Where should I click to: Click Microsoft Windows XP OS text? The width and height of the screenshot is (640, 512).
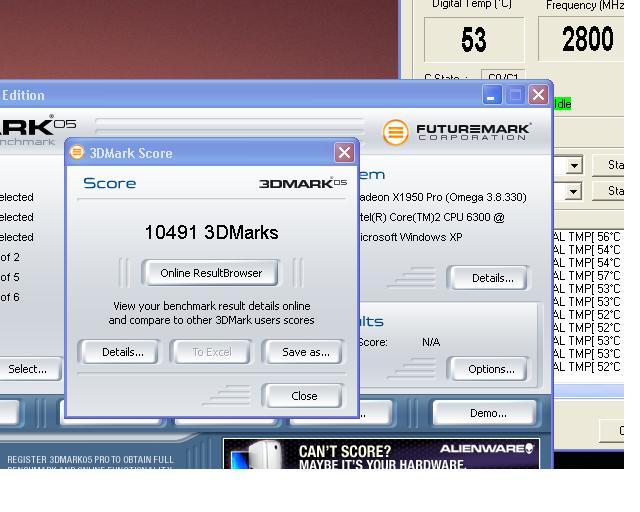point(411,237)
